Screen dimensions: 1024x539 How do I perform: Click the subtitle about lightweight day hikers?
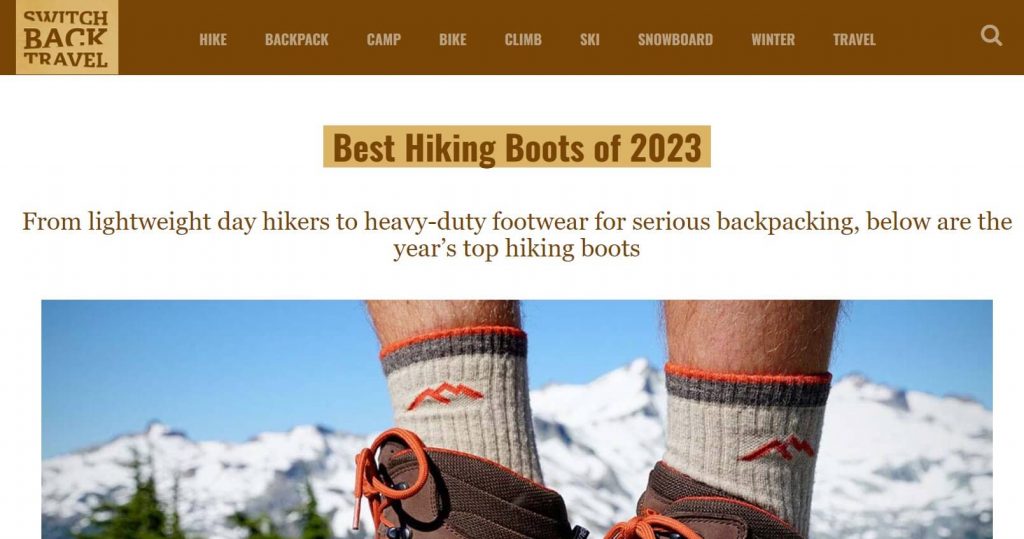coord(517,235)
